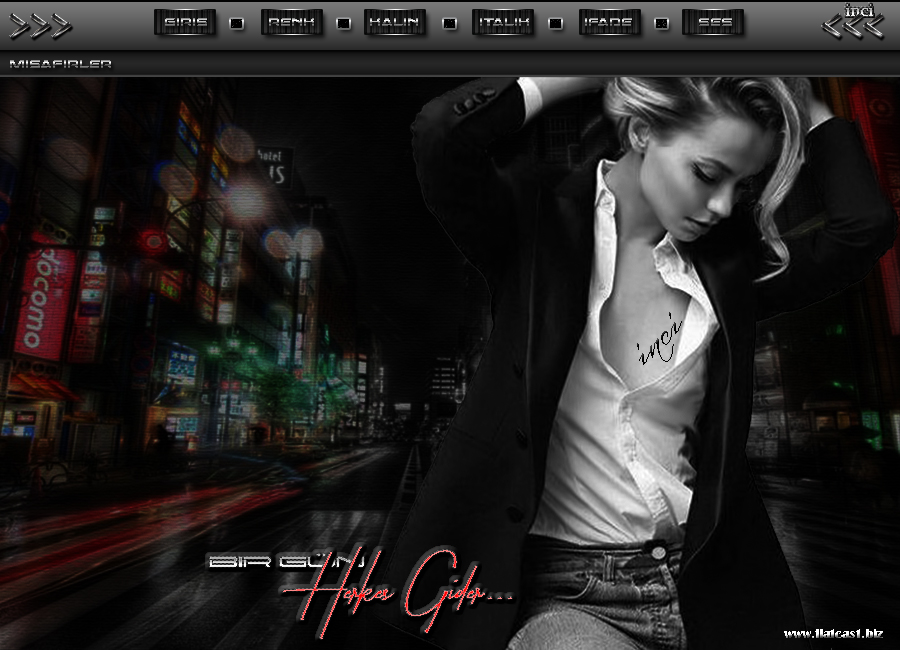
Task: Click small square between KALIN and ITALIK
Action: tap(449, 23)
